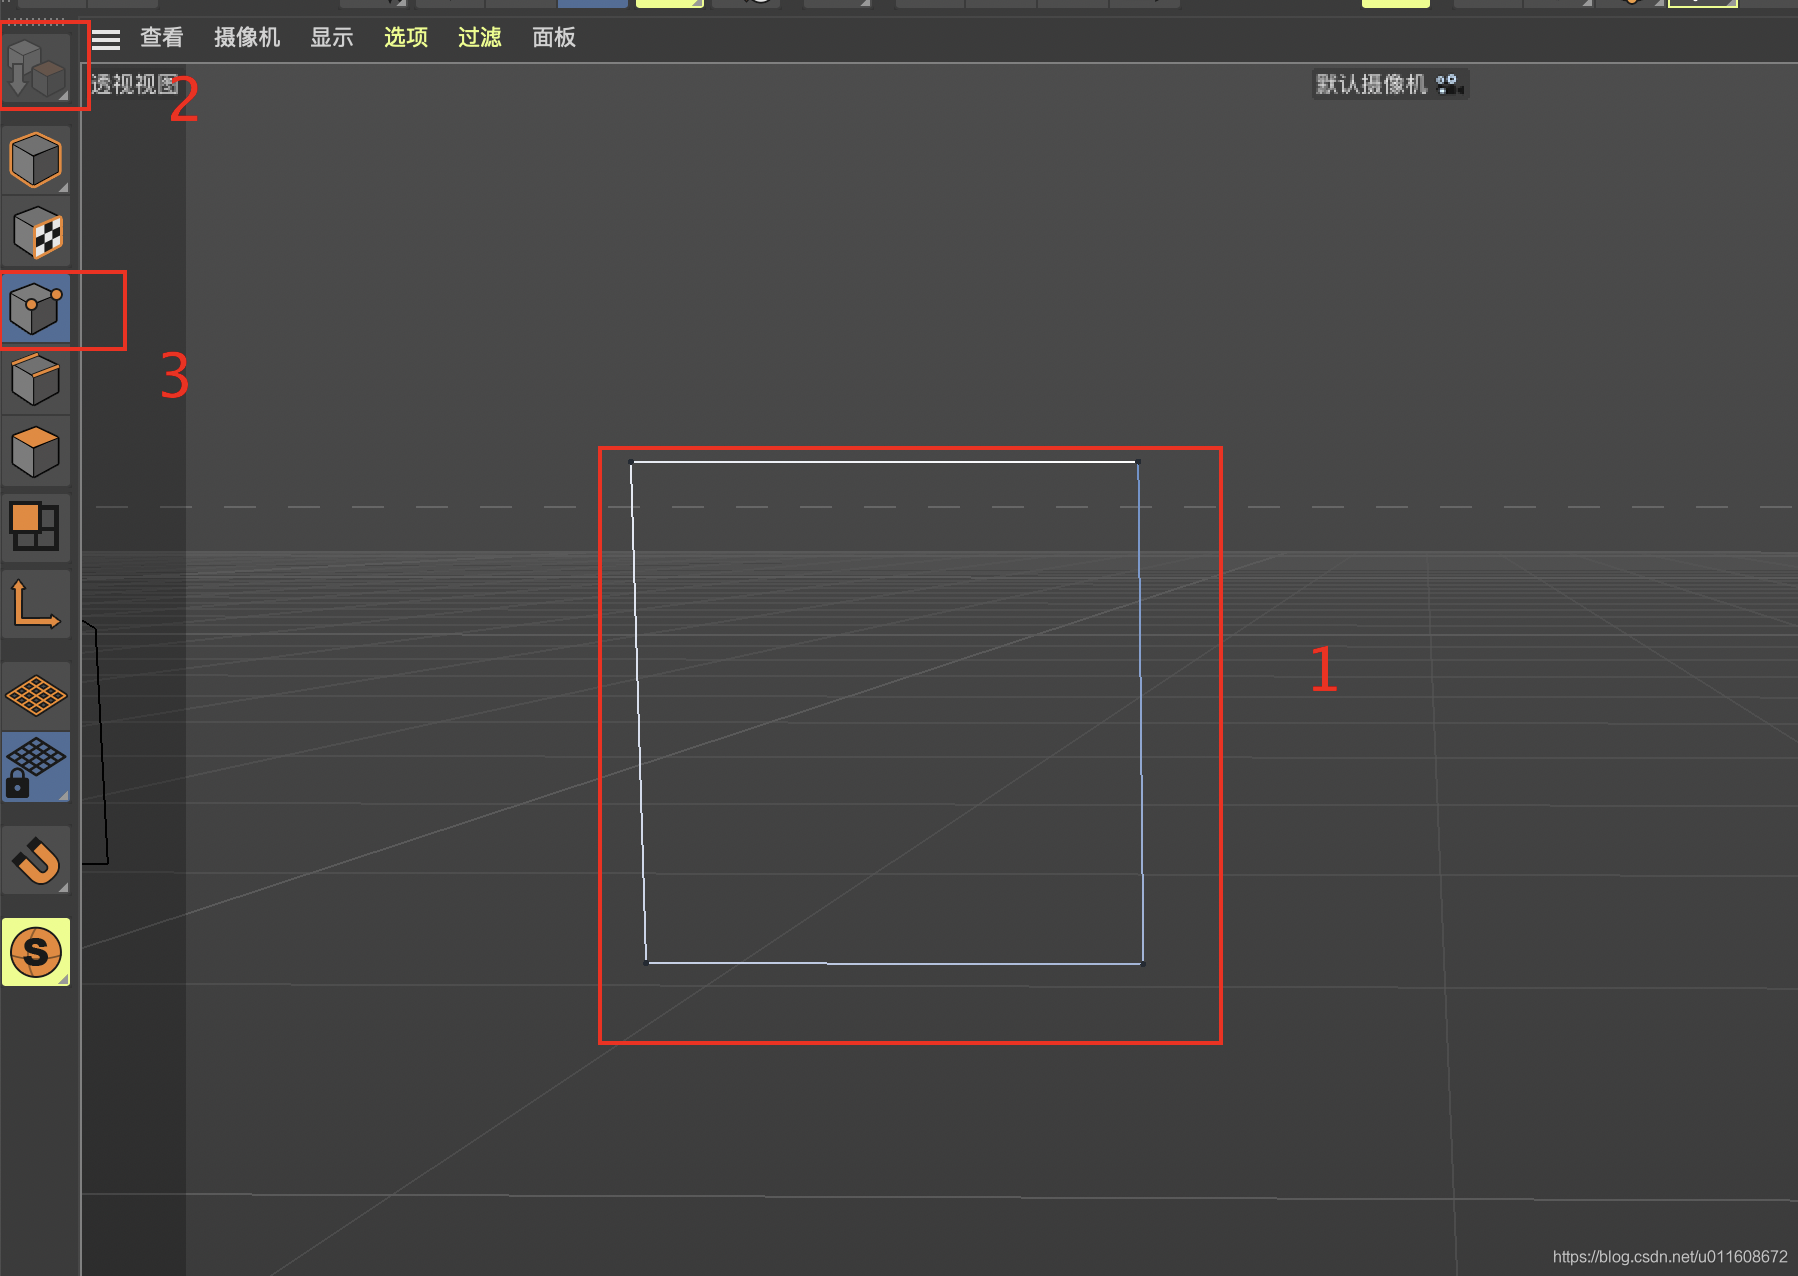Select the Model mode cube icon
Image resolution: width=1798 pixels, height=1276 pixels.
tap(36, 160)
